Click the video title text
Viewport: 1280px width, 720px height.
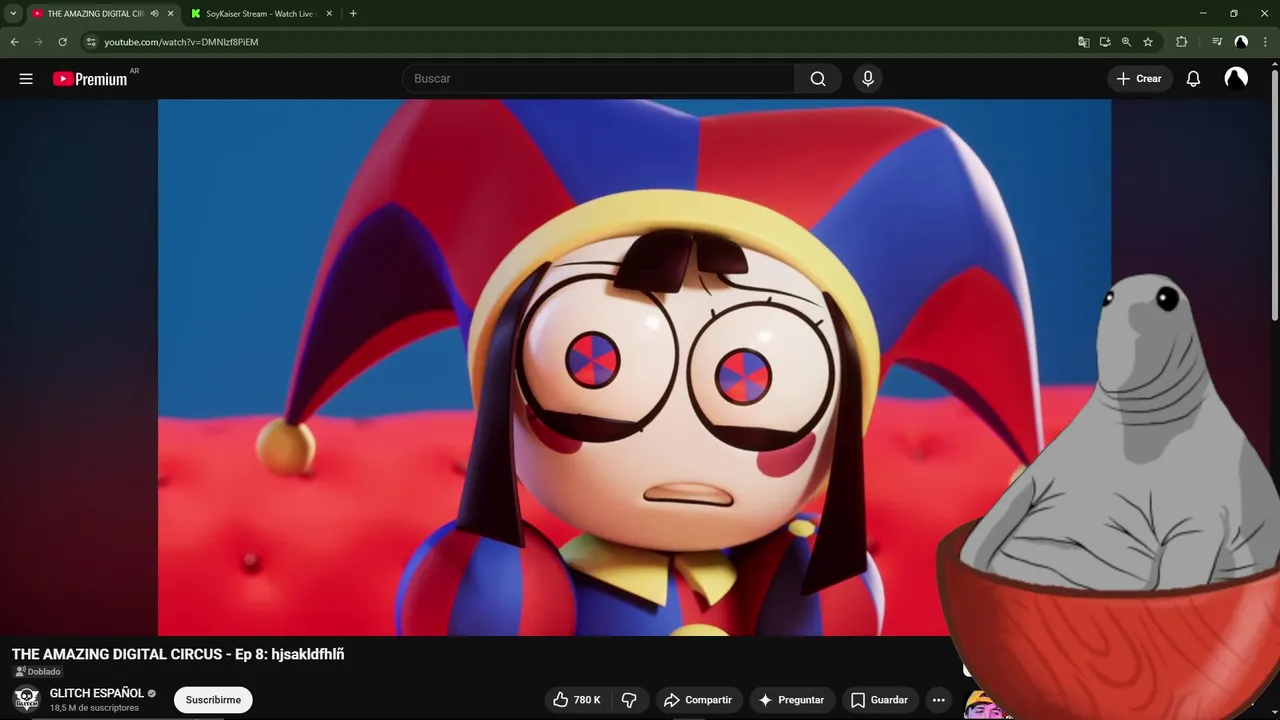click(x=178, y=654)
